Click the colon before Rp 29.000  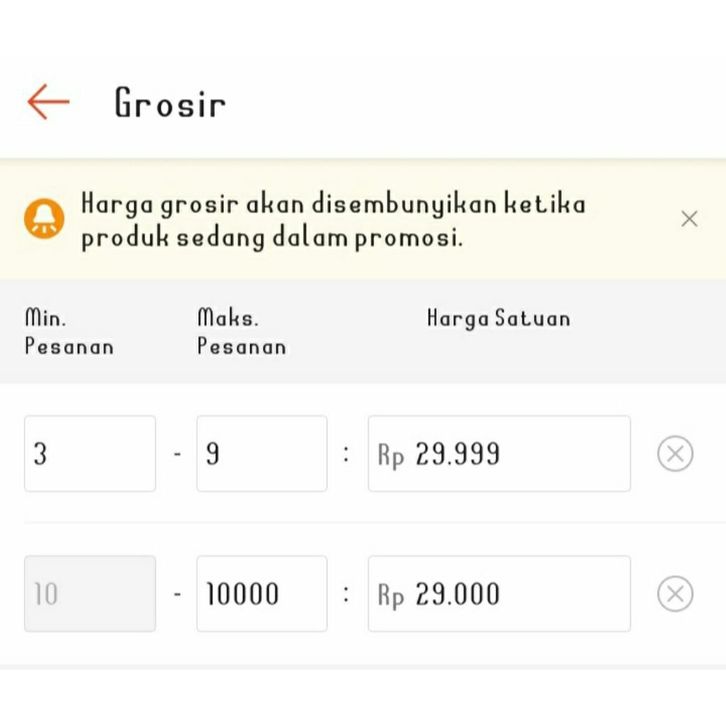(347, 594)
